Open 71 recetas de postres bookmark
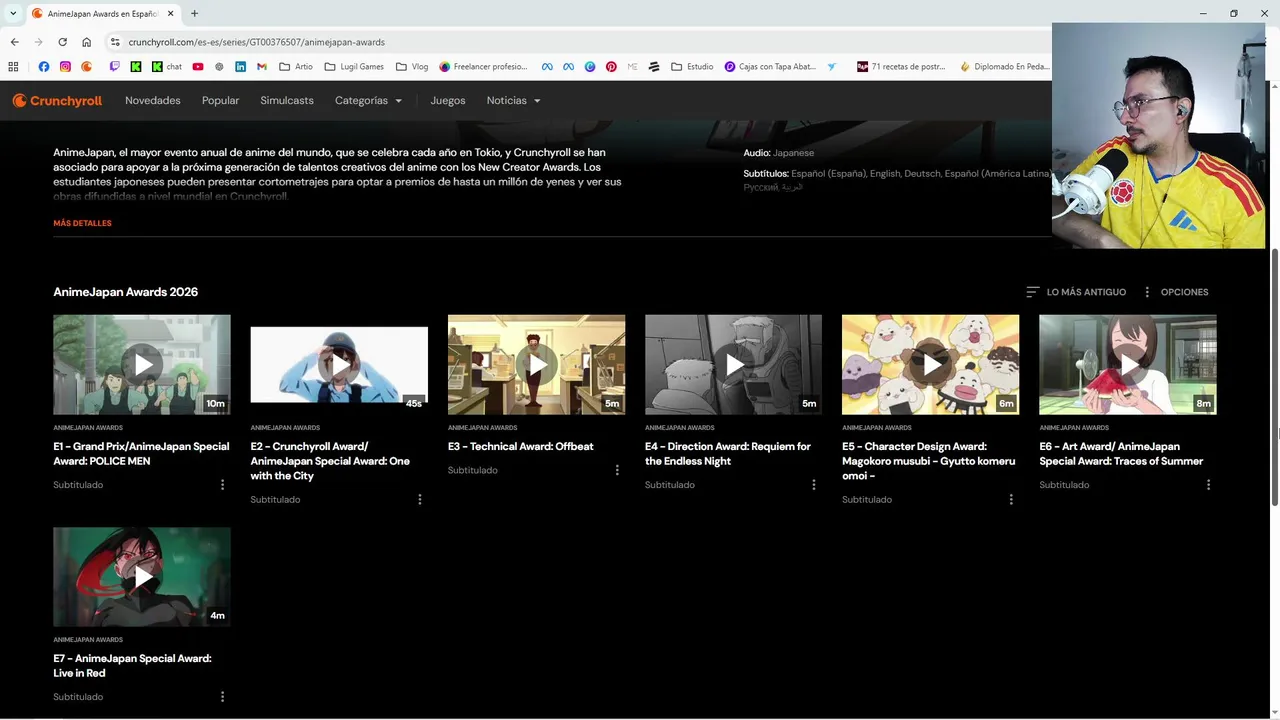Image resolution: width=1280 pixels, height=720 pixels. (901, 67)
